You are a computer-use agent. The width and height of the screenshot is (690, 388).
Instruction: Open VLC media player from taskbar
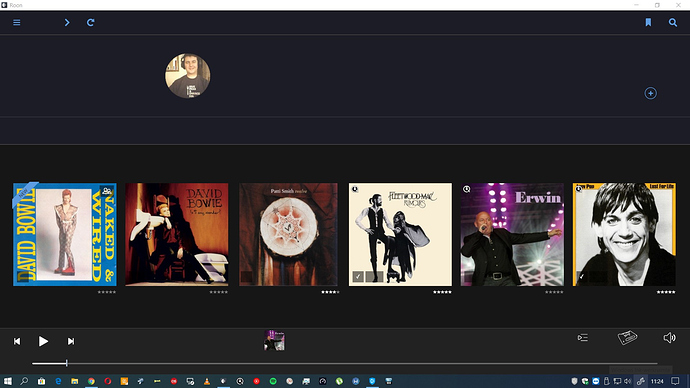[x=207, y=381]
